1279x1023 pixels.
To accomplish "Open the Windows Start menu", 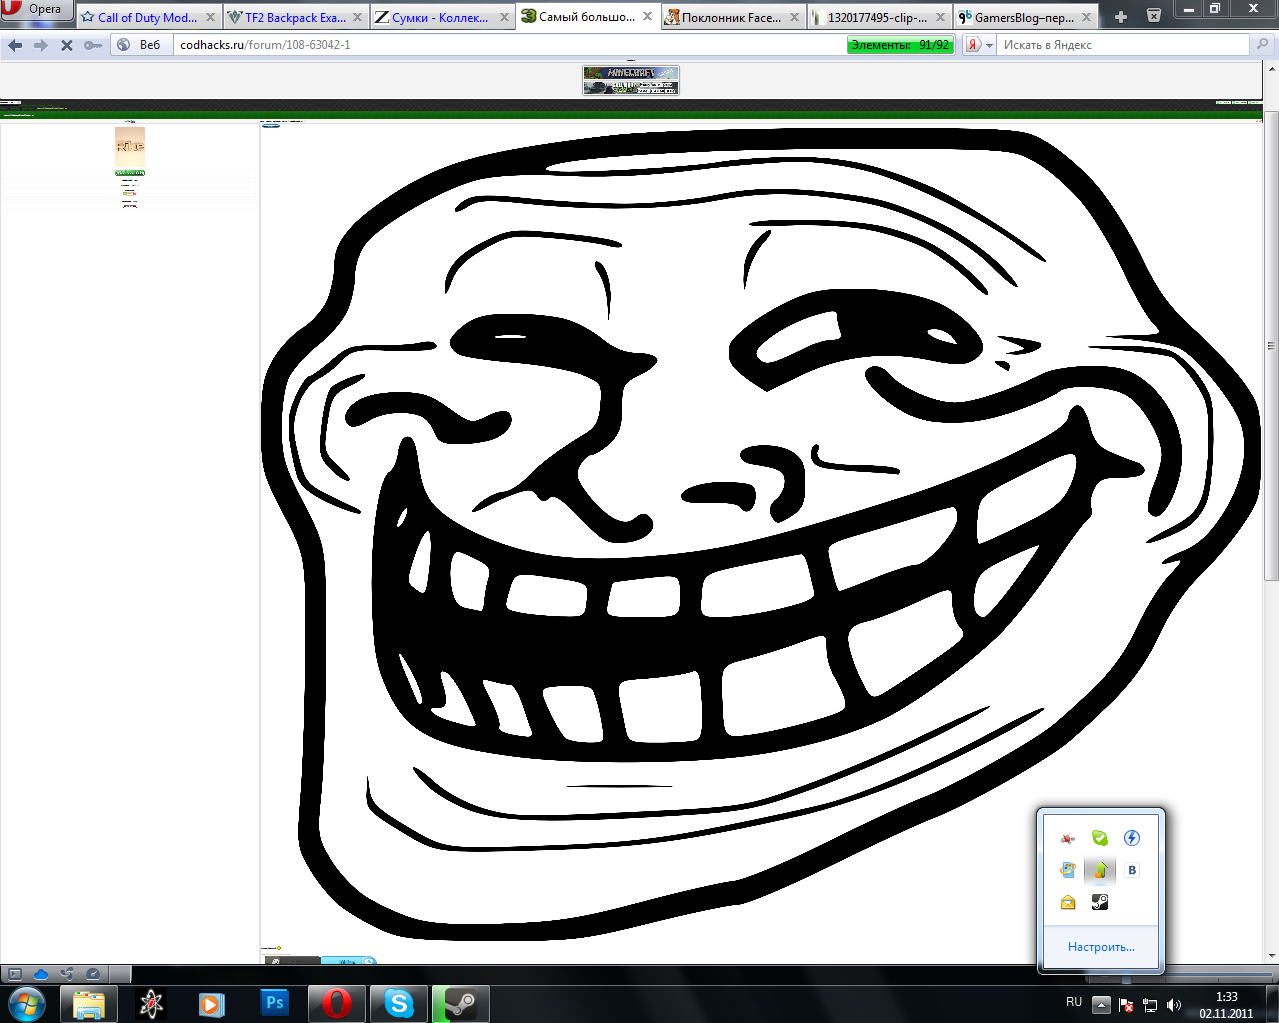I will (x=26, y=1003).
